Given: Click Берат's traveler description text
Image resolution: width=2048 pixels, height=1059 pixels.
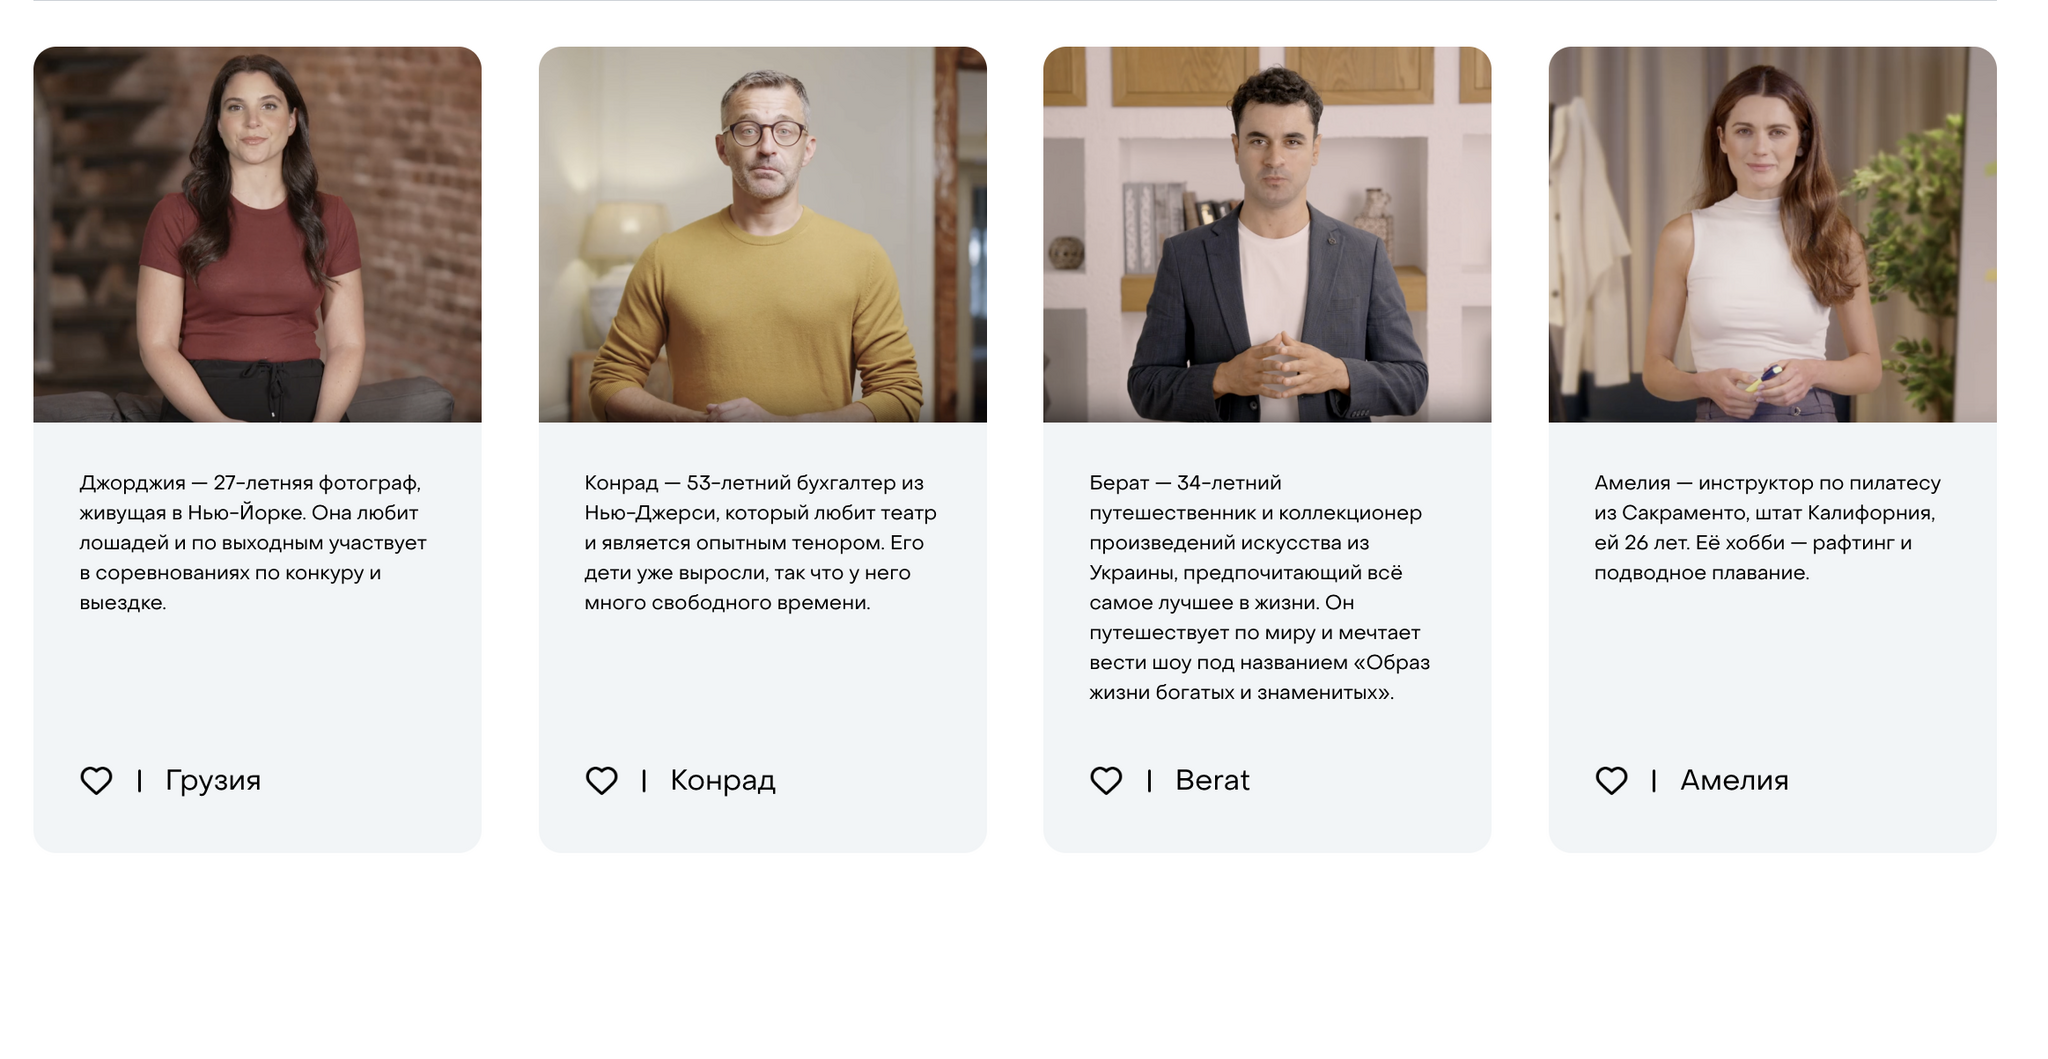Looking at the screenshot, I should click(1260, 588).
